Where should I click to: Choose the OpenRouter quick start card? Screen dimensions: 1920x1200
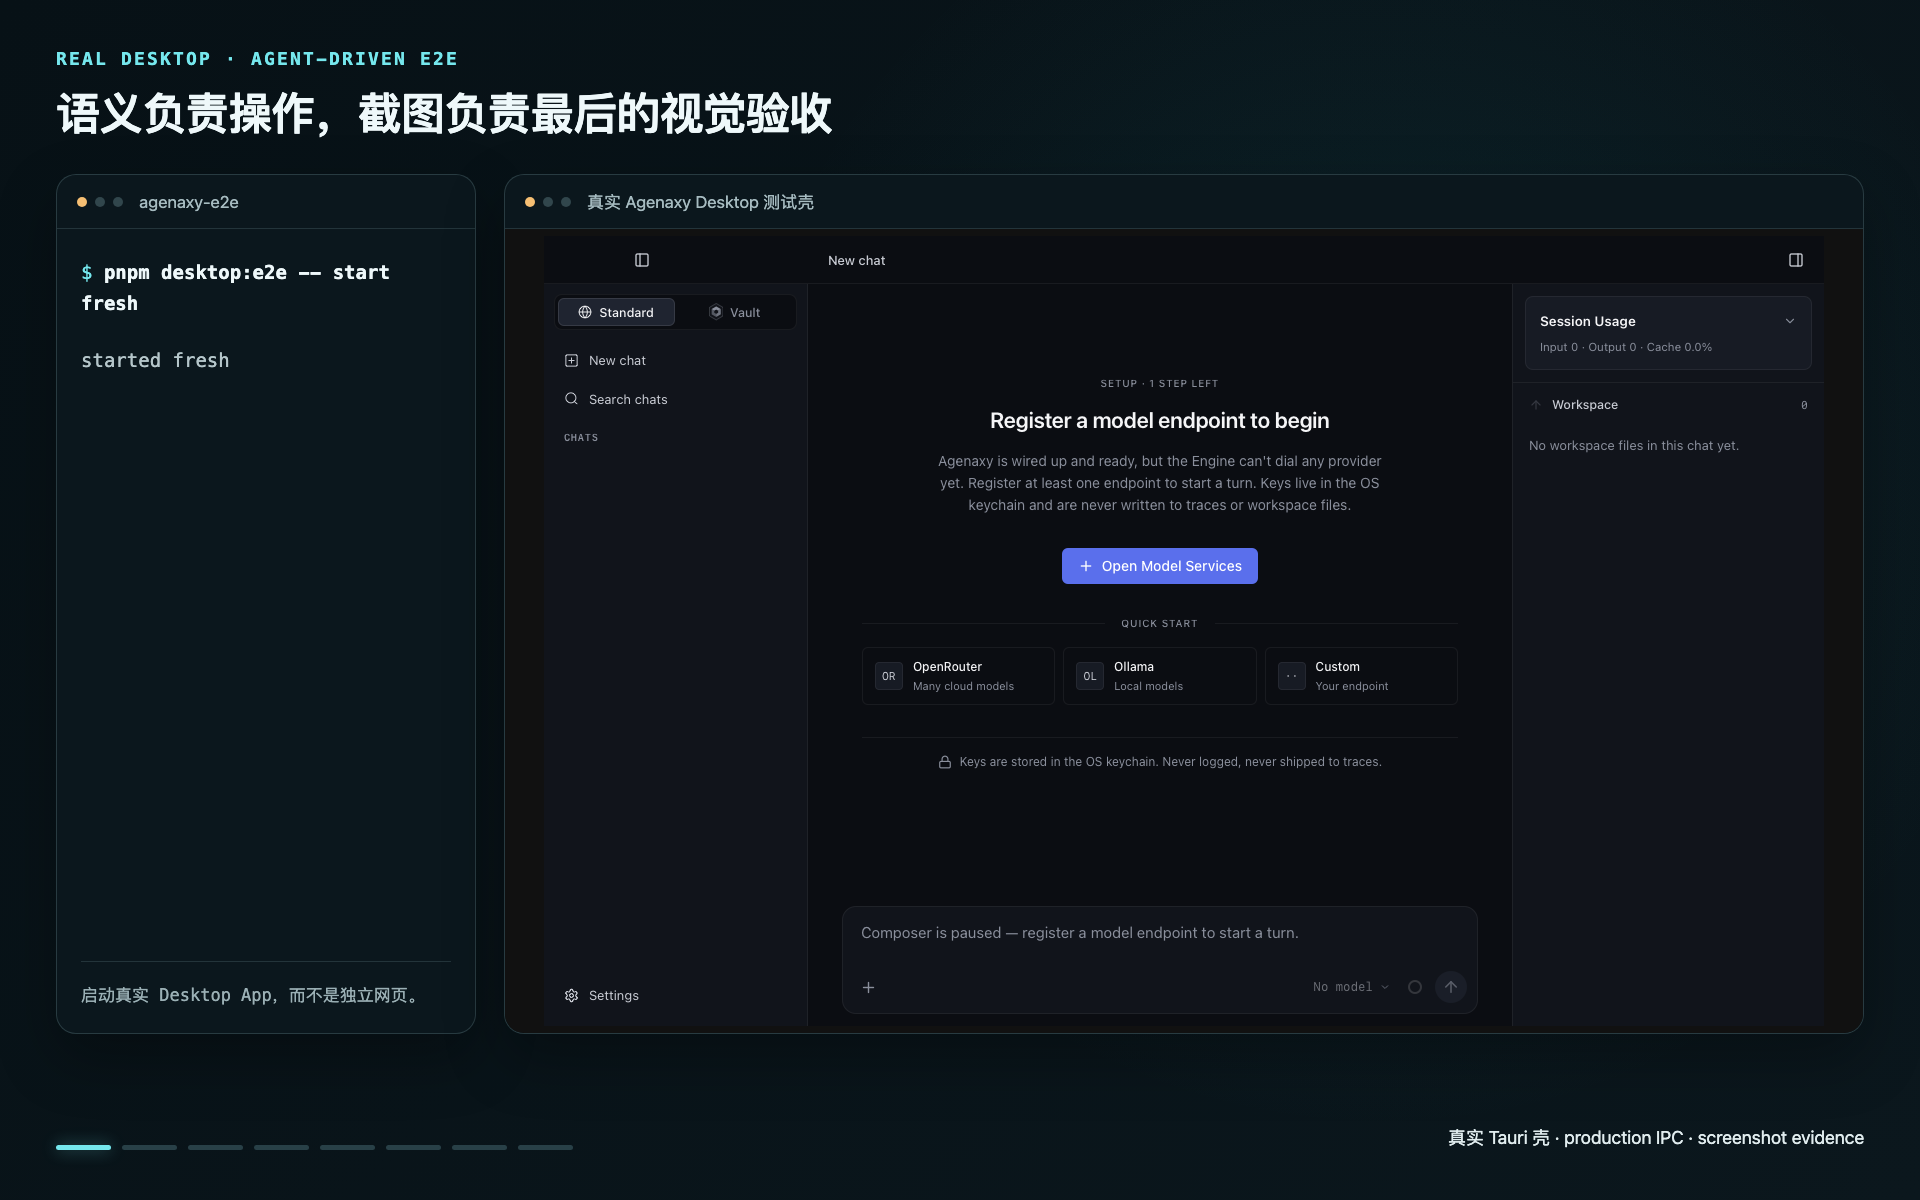coord(958,676)
